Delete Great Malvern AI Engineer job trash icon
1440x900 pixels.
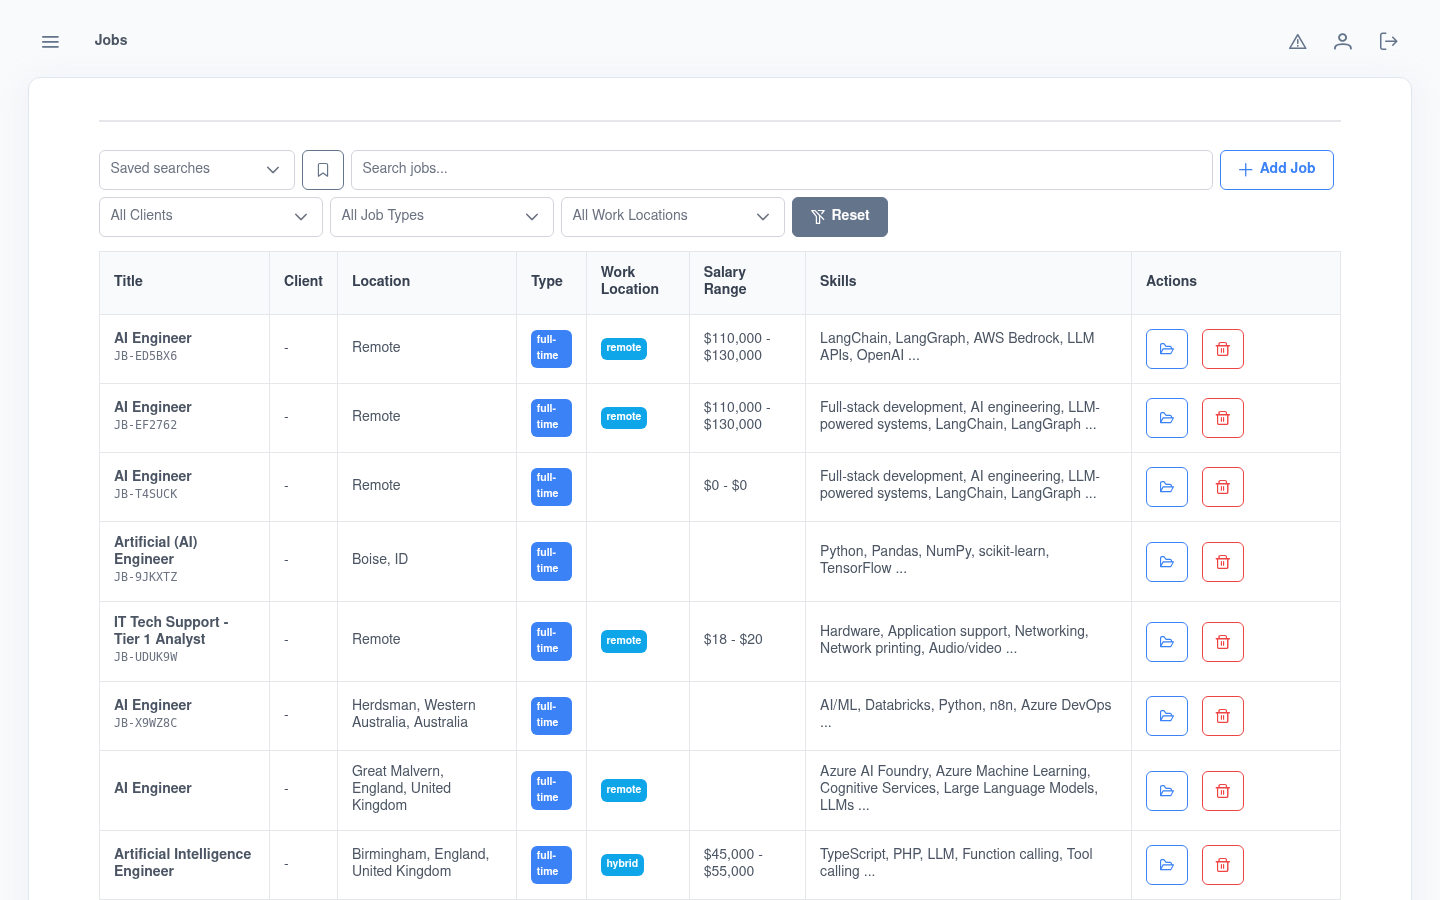click(x=1223, y=791)
